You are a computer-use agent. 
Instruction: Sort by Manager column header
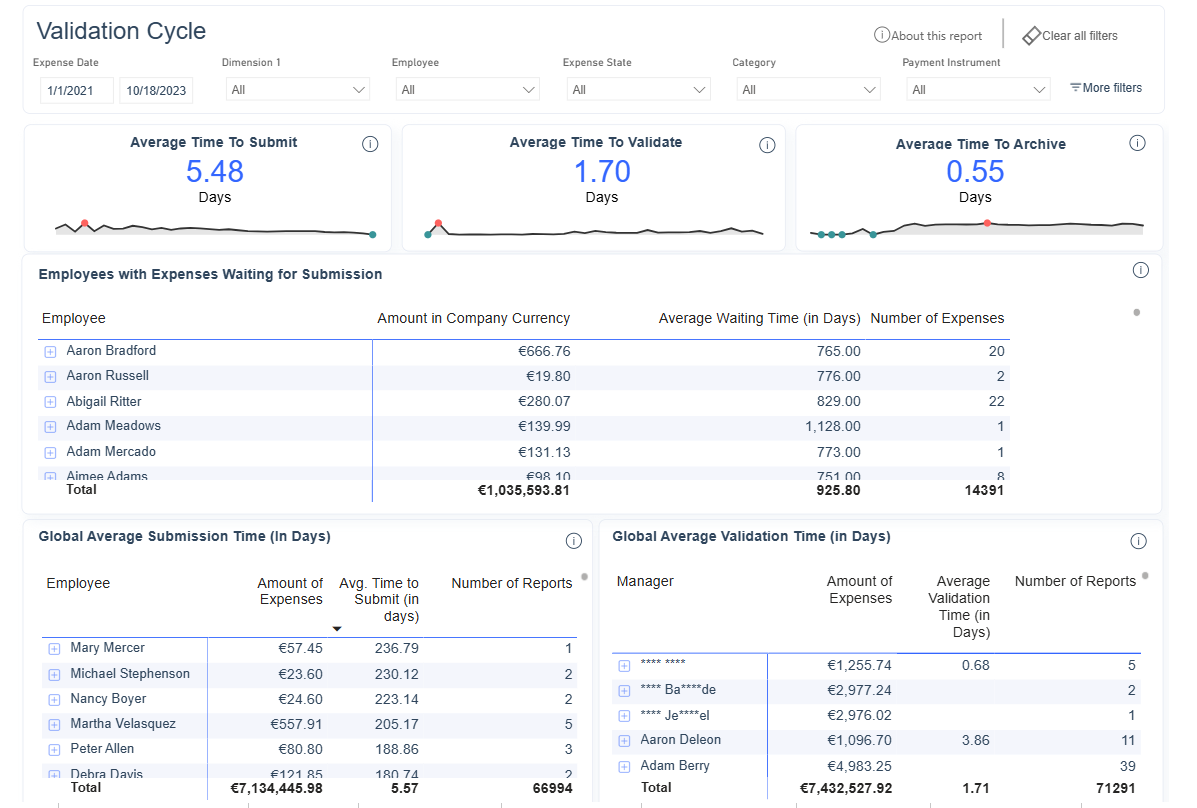pos(645,581)
